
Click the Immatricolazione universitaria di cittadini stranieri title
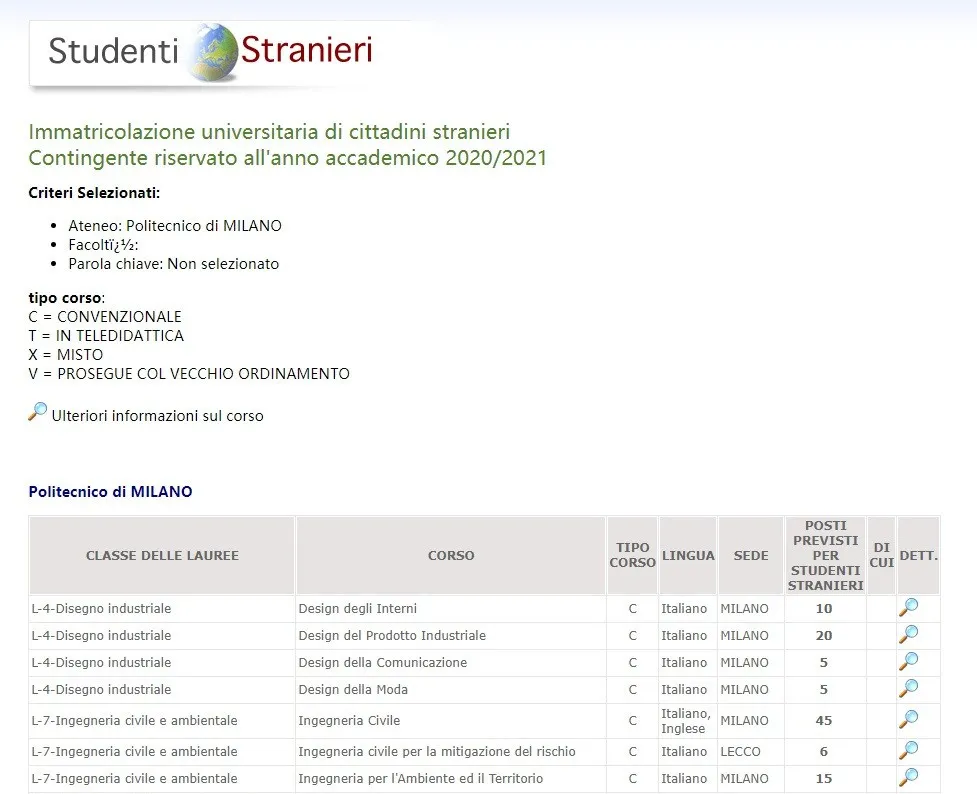pos(269,132)
